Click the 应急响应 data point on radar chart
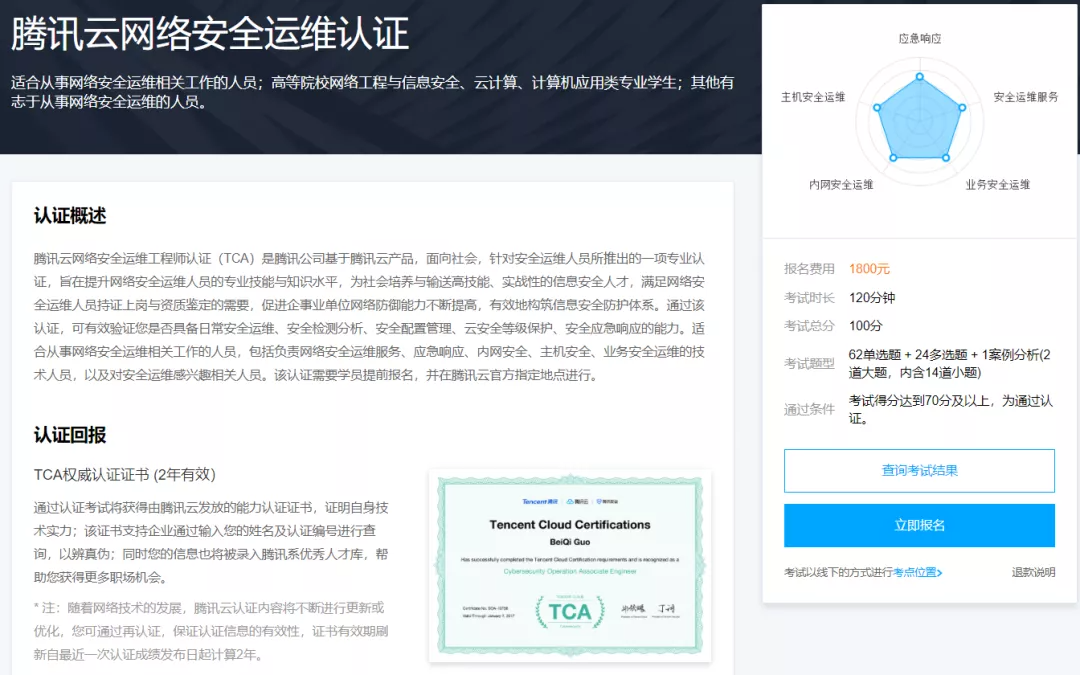Screen dimensions: 1080x675 coord(920,76)
